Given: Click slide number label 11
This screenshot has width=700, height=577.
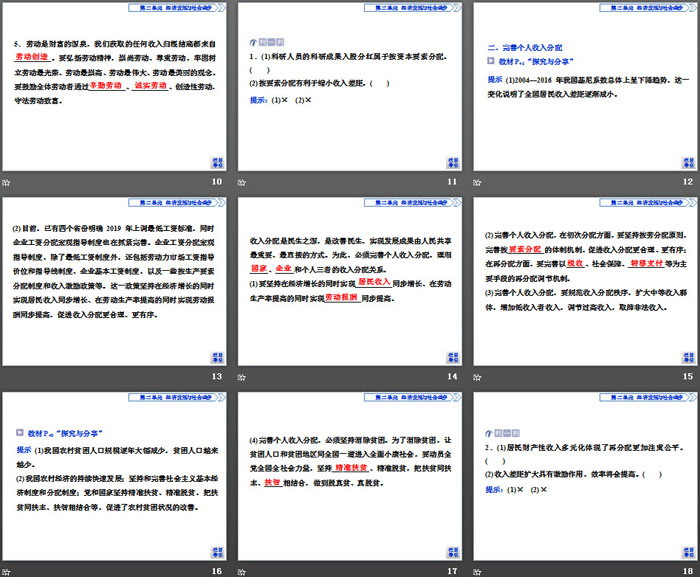Looking at the screenshot, I should pos(452,182).
